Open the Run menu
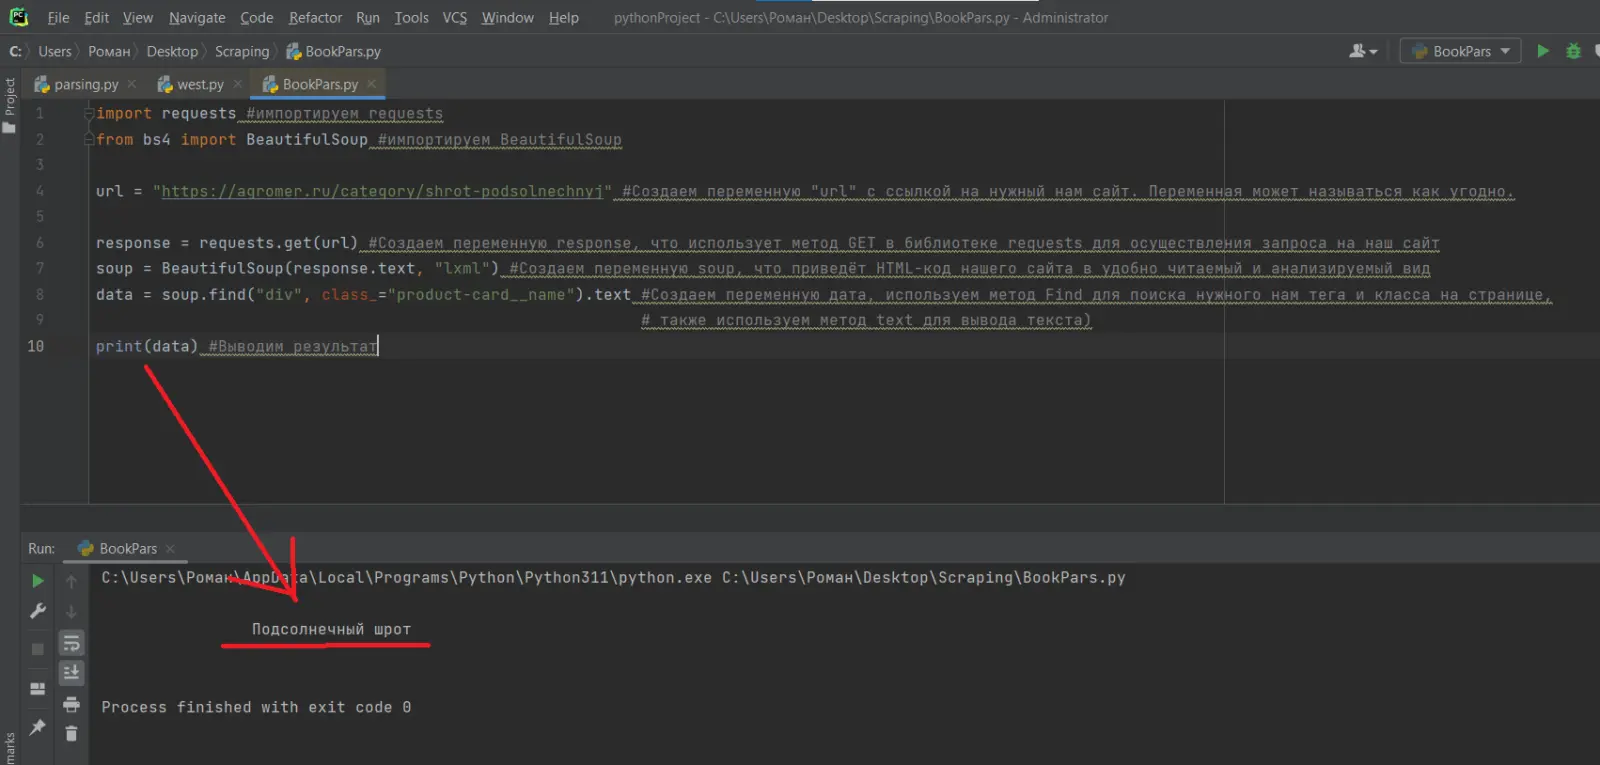1600x765 pixels. [368, 18]
